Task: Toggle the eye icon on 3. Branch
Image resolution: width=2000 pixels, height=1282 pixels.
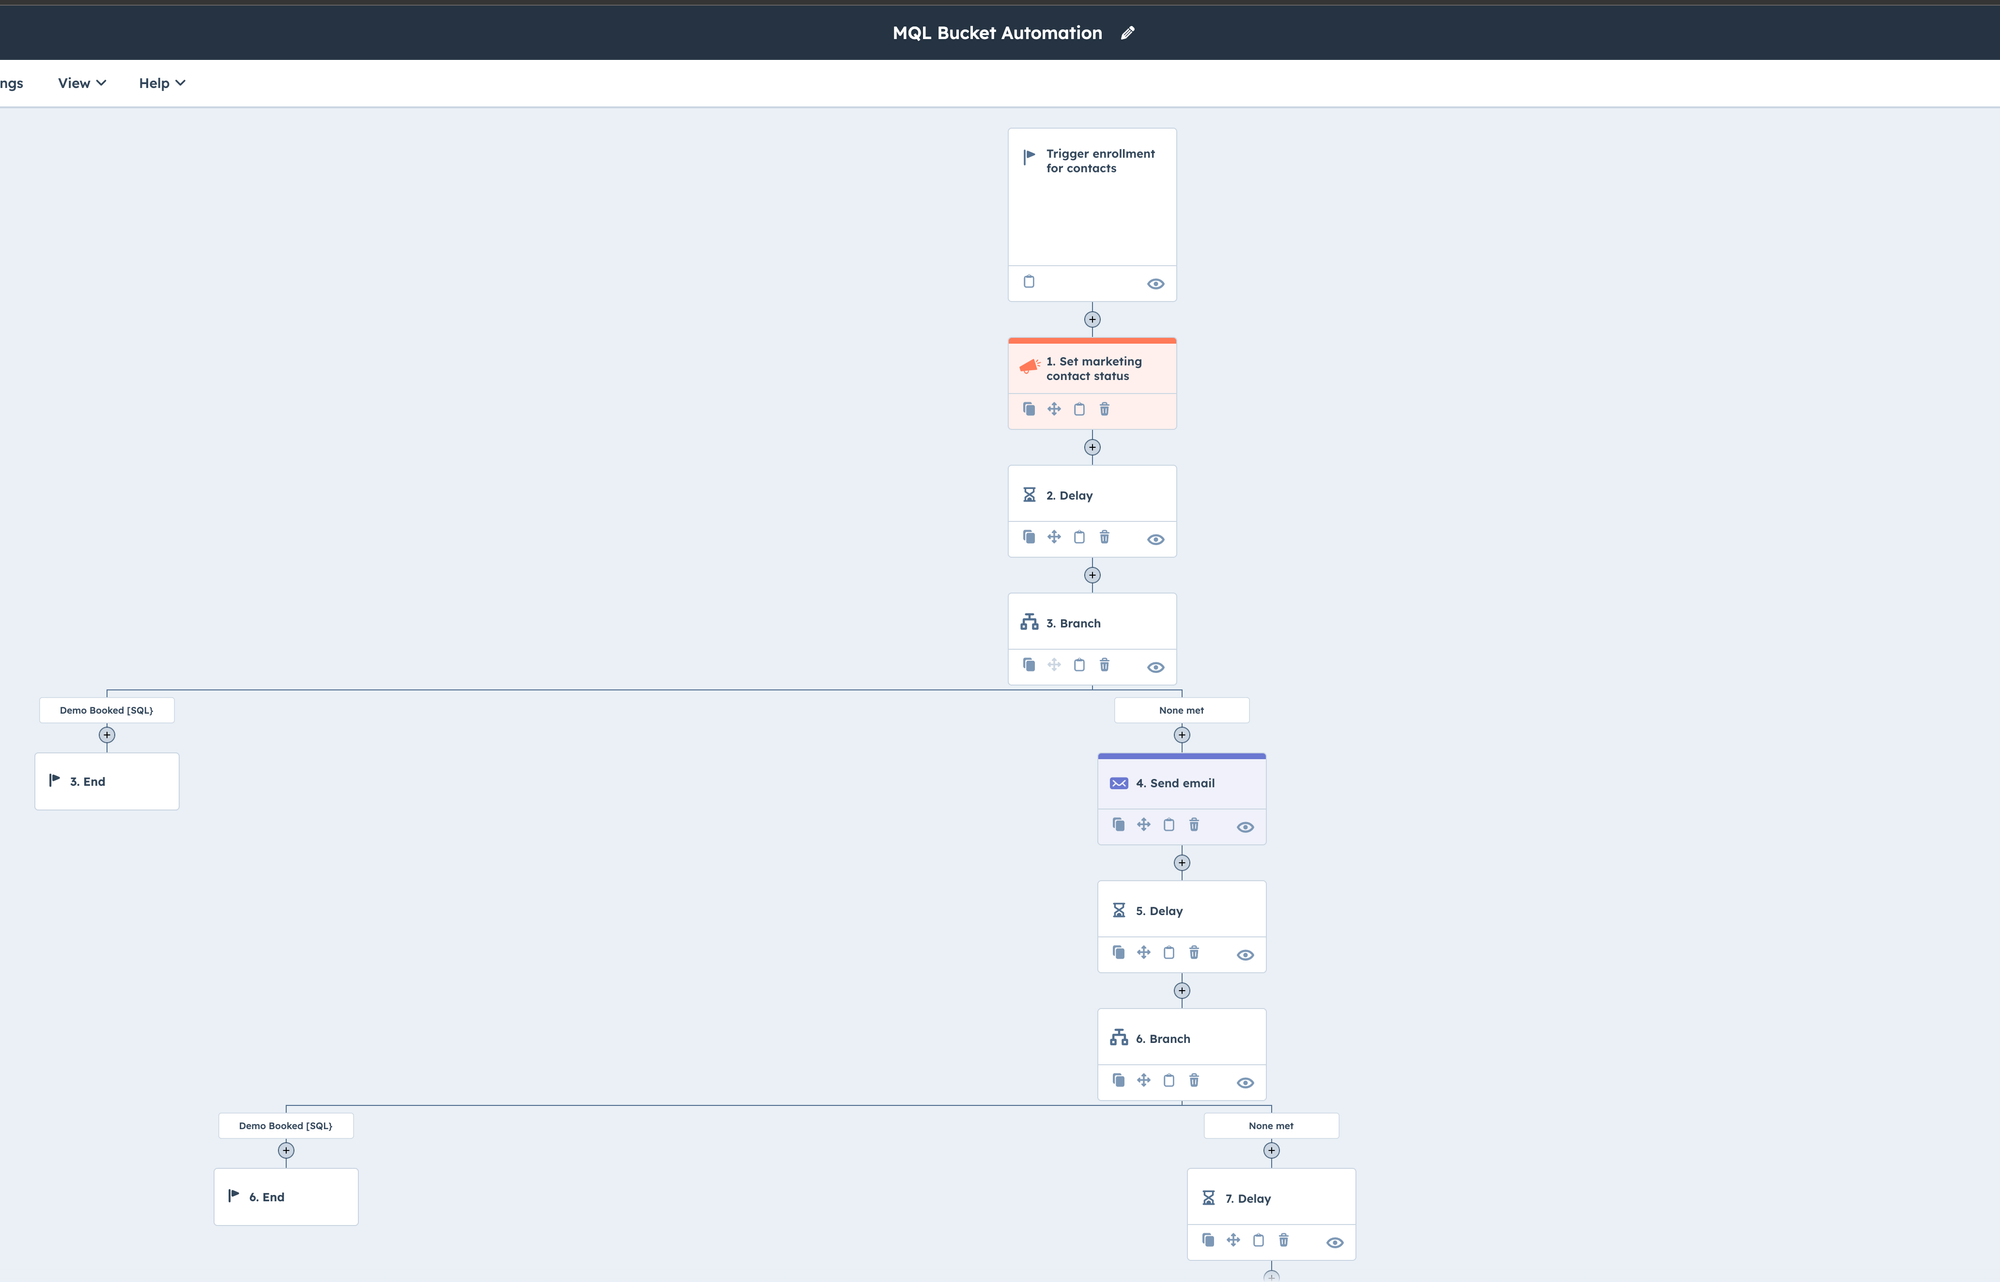Action: pos(1155,667)
